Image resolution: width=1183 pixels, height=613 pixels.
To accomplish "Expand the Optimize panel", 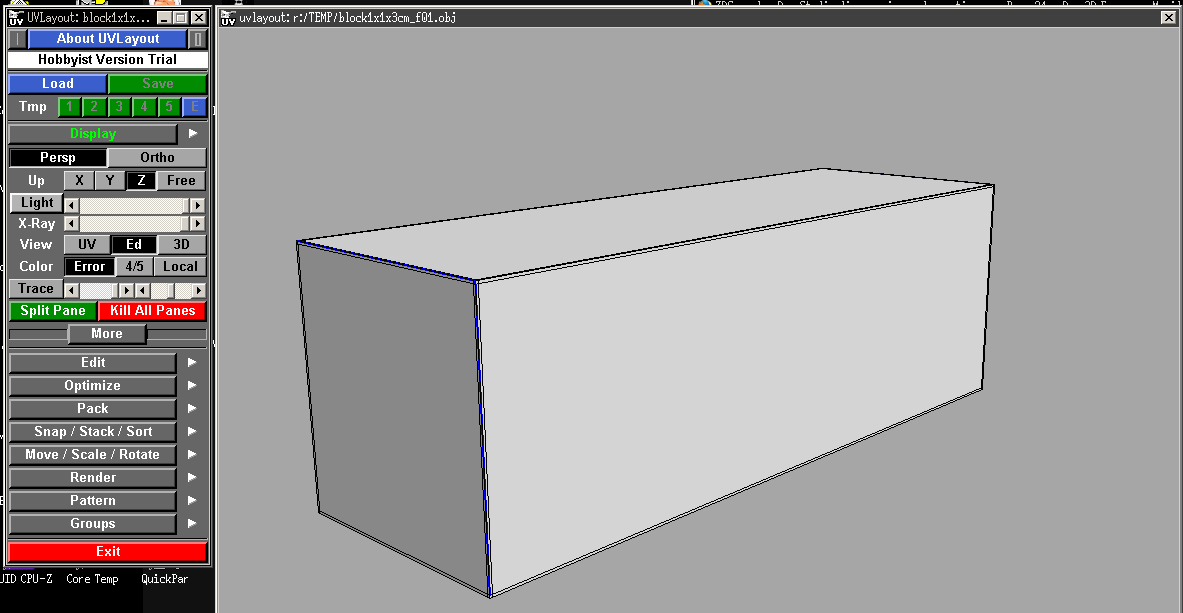I will pyautogui.click(x=93, y=386).
